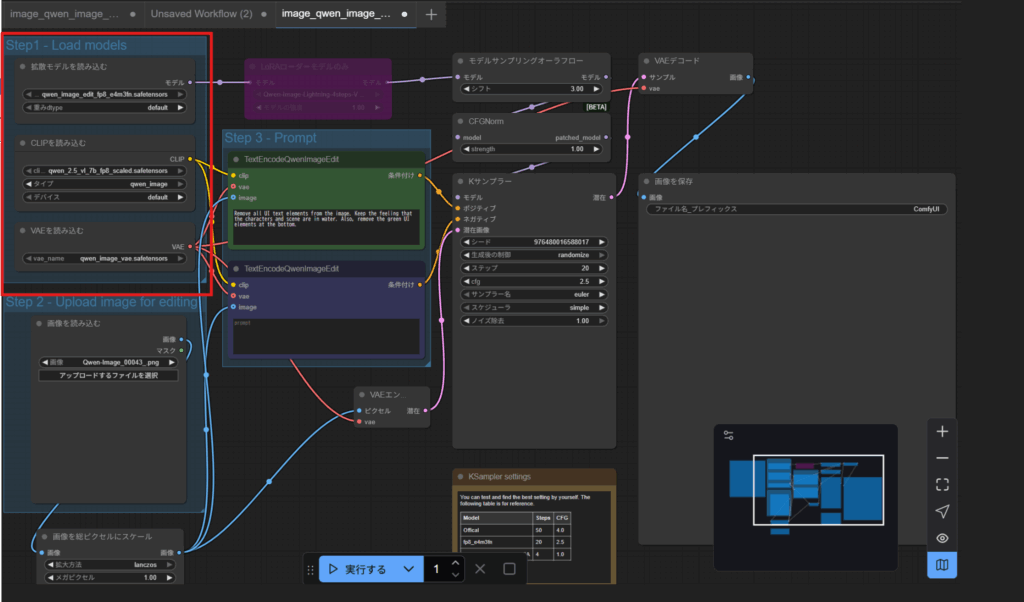This screenshot has height=602, width=1024.
Task: Toggle link visibility with the eye icon
Action: pos(942,538)
